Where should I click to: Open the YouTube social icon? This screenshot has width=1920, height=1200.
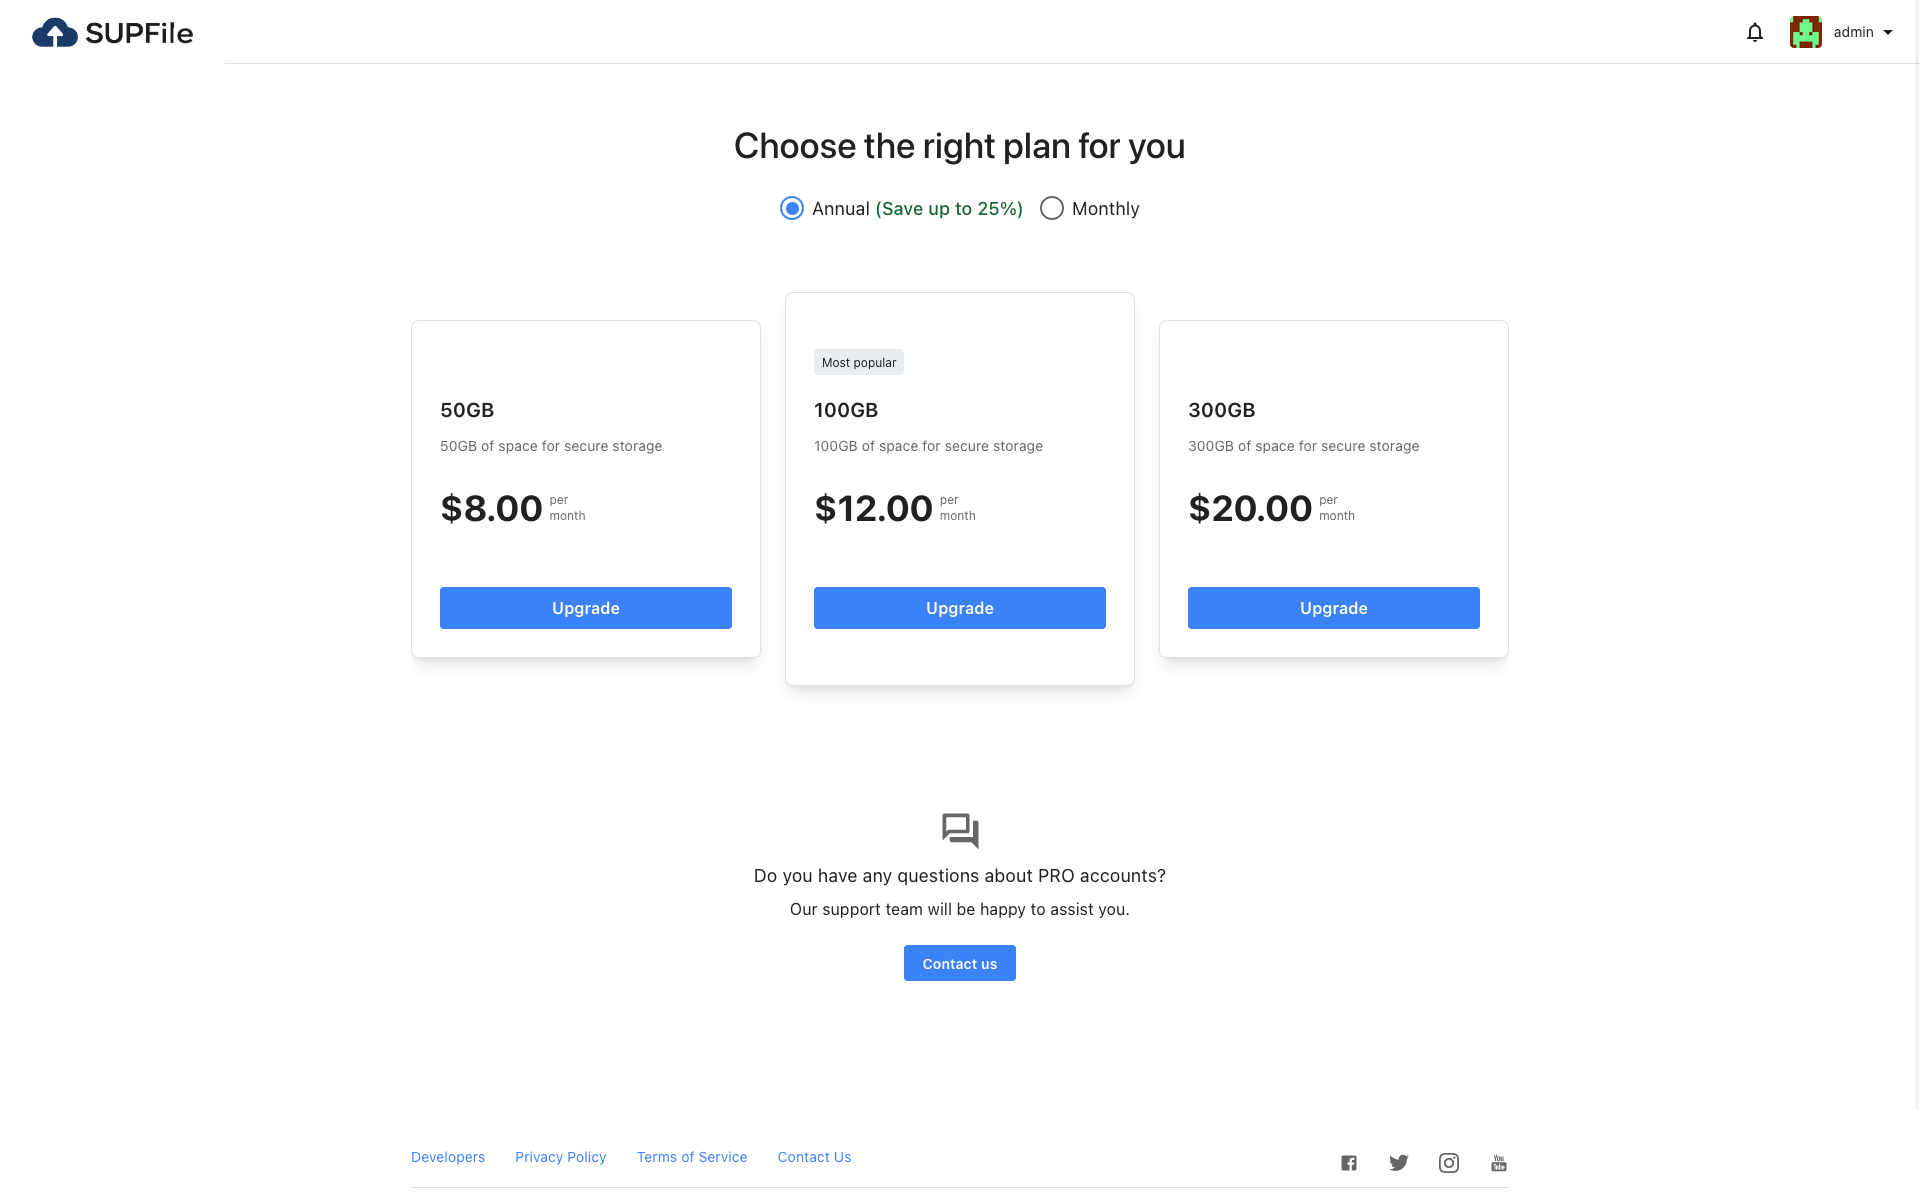click(x=1499, y=1163)
